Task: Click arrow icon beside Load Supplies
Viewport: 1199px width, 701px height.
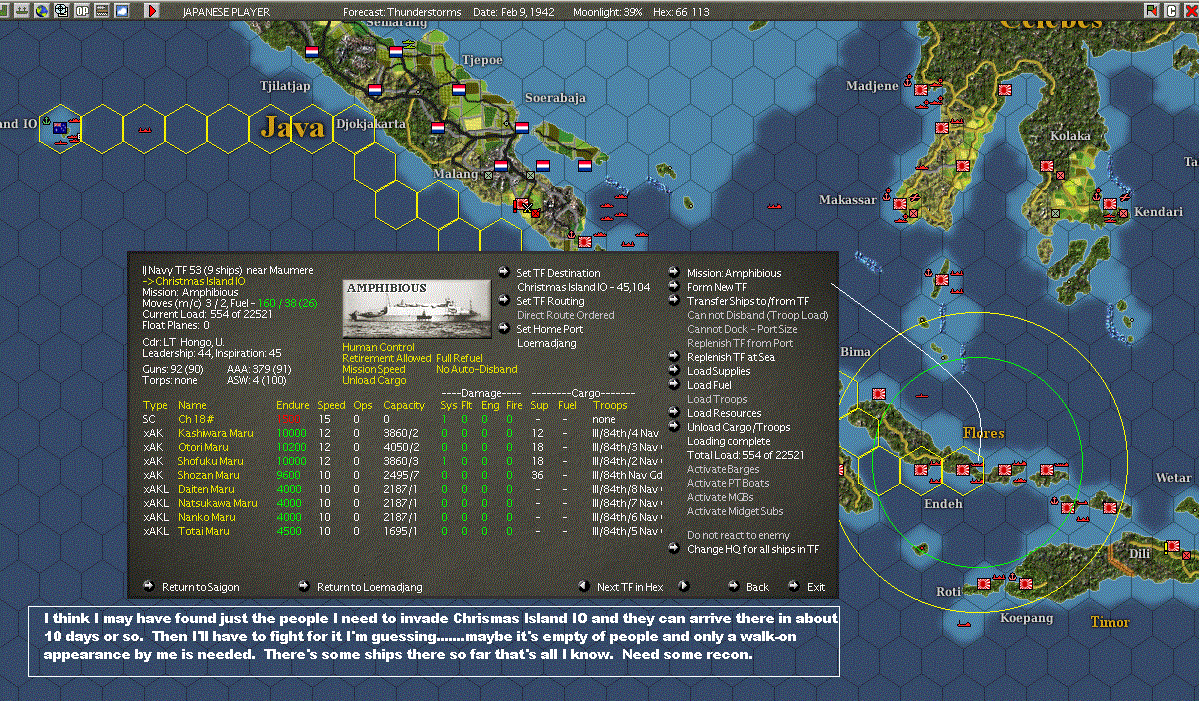Action: 674,370
